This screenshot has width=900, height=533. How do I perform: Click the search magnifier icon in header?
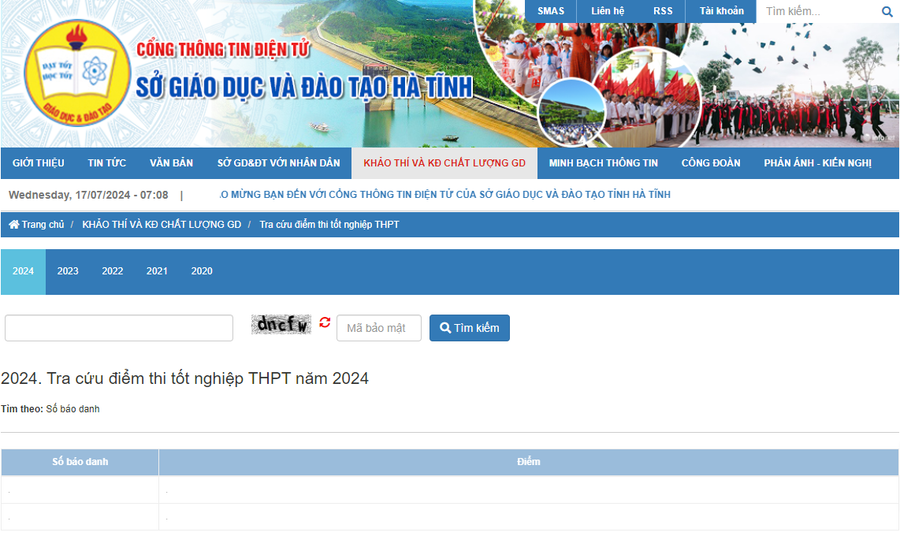[886, 12]
